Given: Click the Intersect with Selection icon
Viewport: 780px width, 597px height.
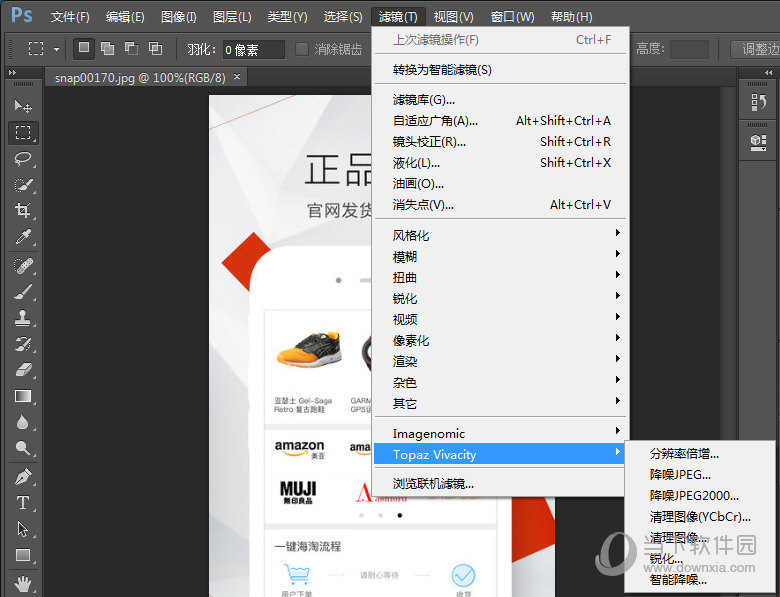Looking at the screenshot, I should 155,48.
